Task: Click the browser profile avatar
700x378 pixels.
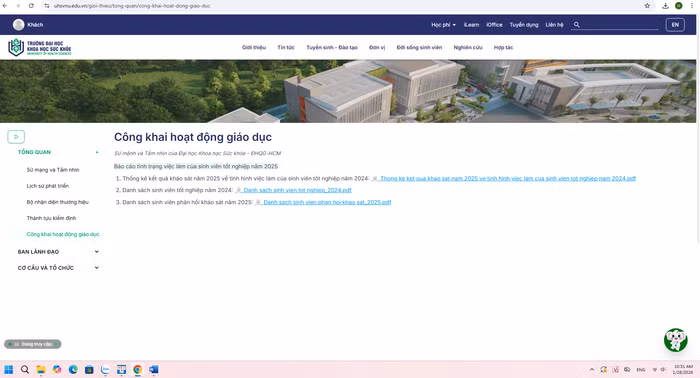Action: [x=679, y=6]
